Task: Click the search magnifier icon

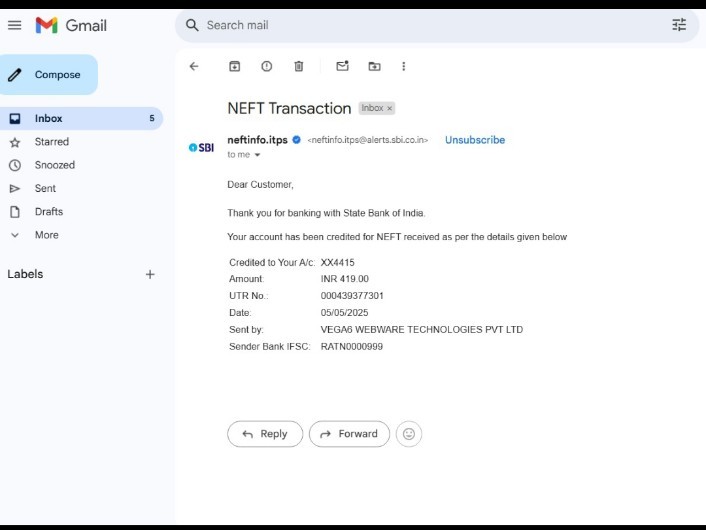Action: (x=192, y=25)
